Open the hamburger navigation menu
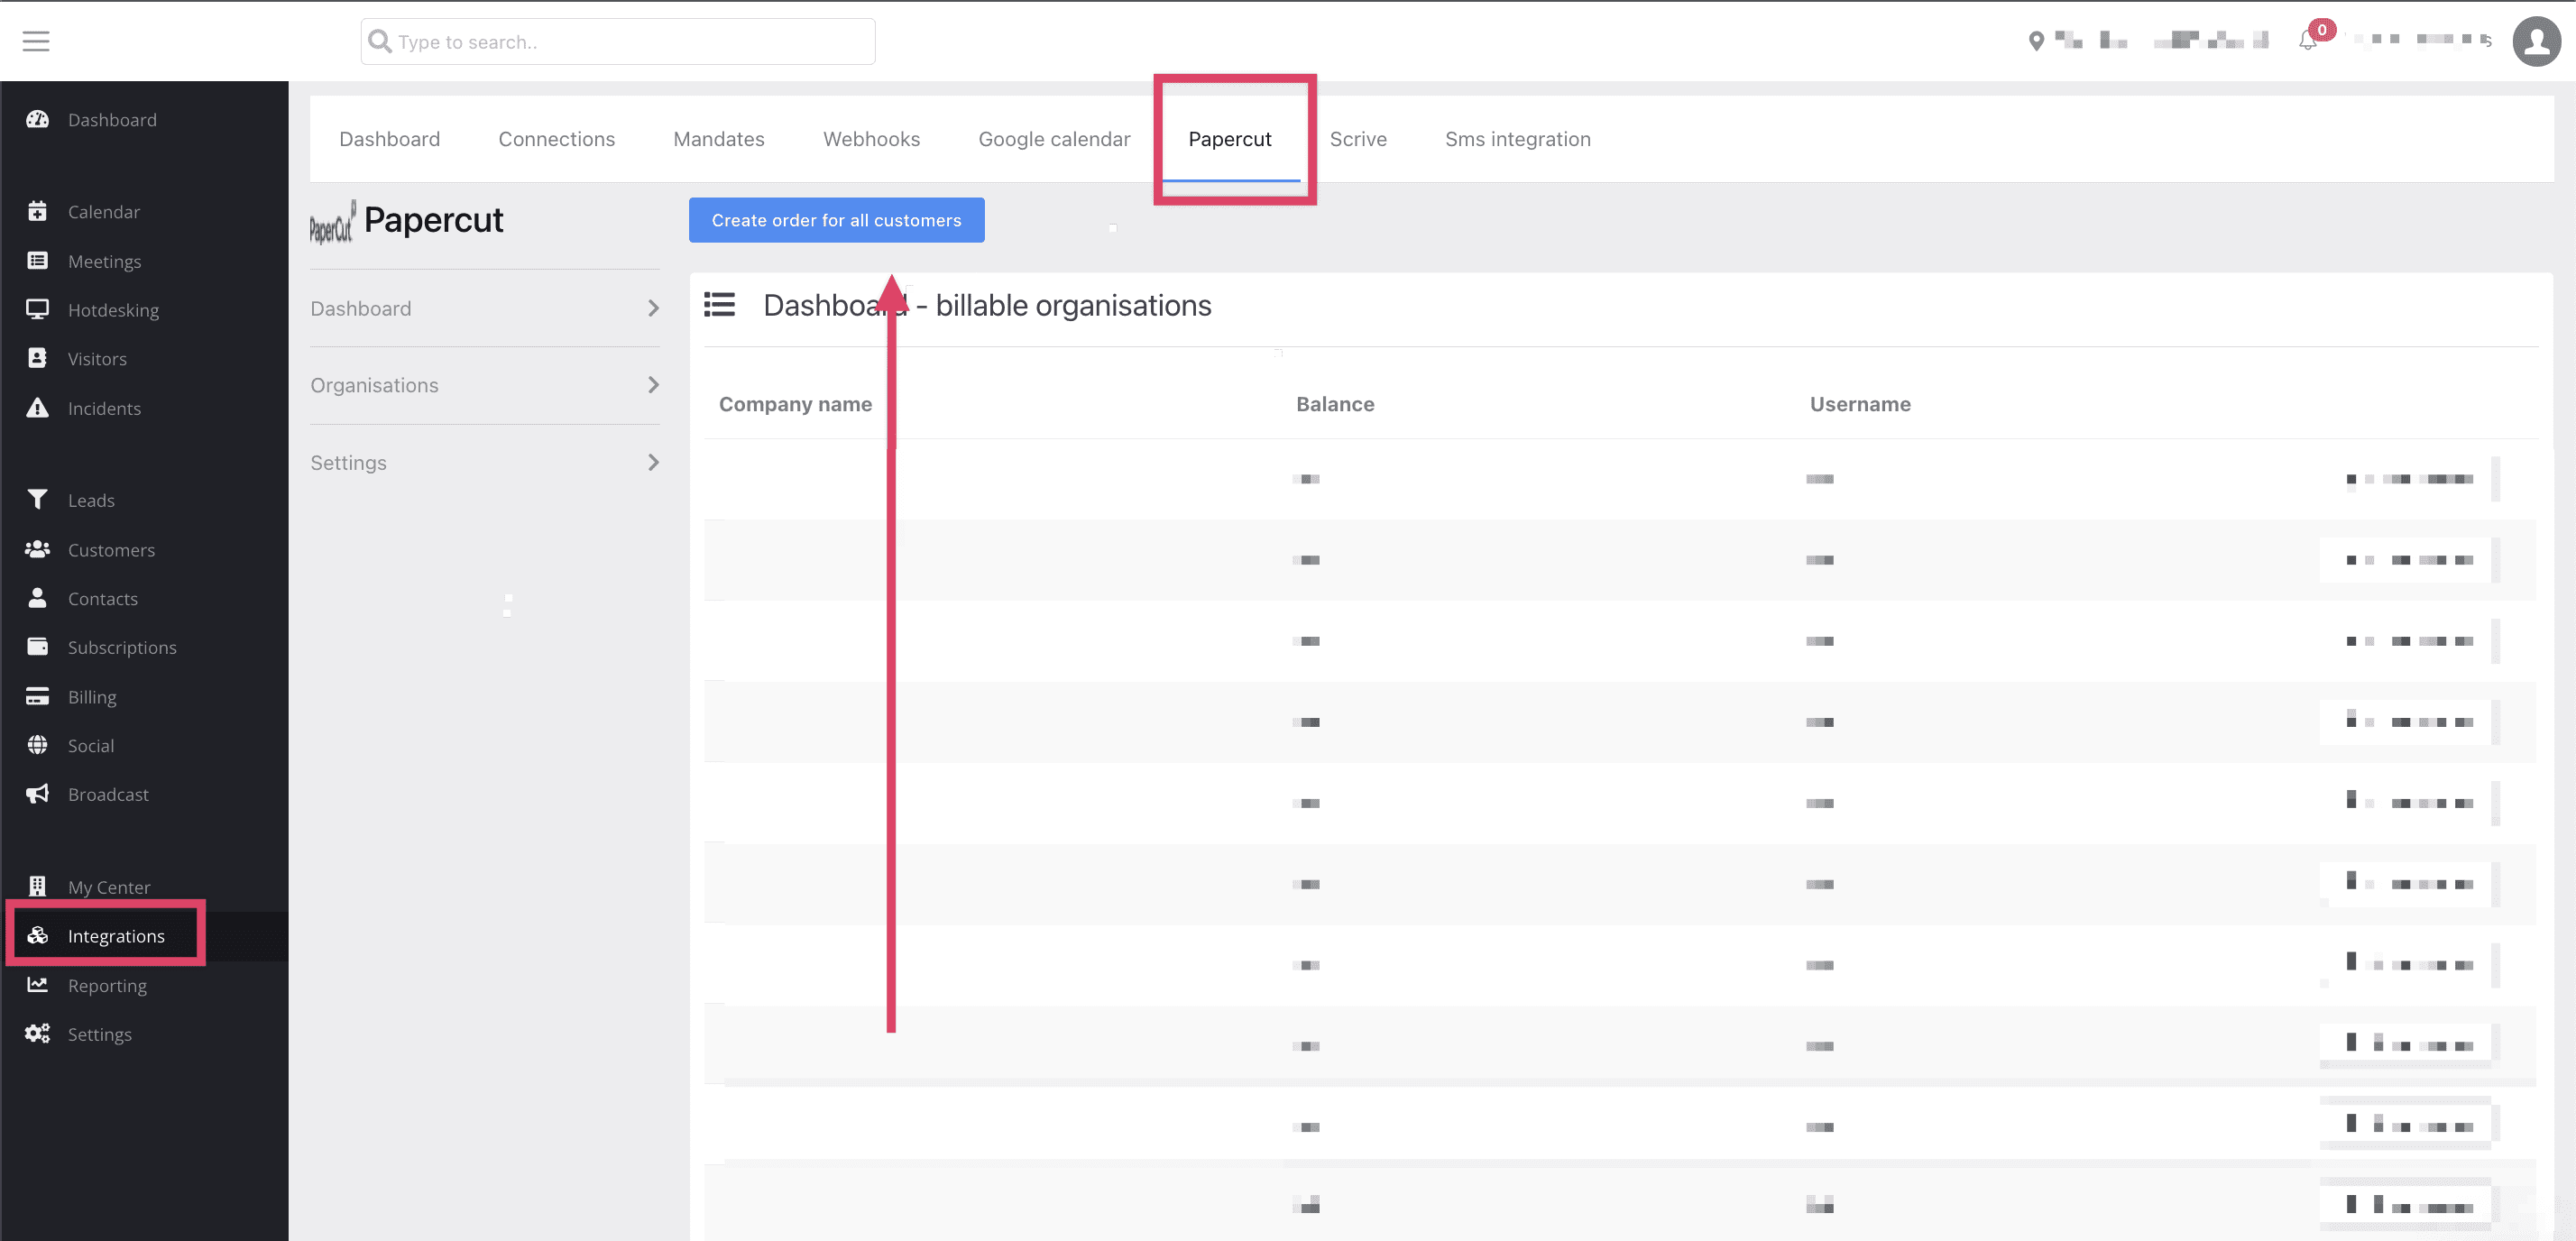The width and height of the screenshot is (2576, 1241). point(36,40)
